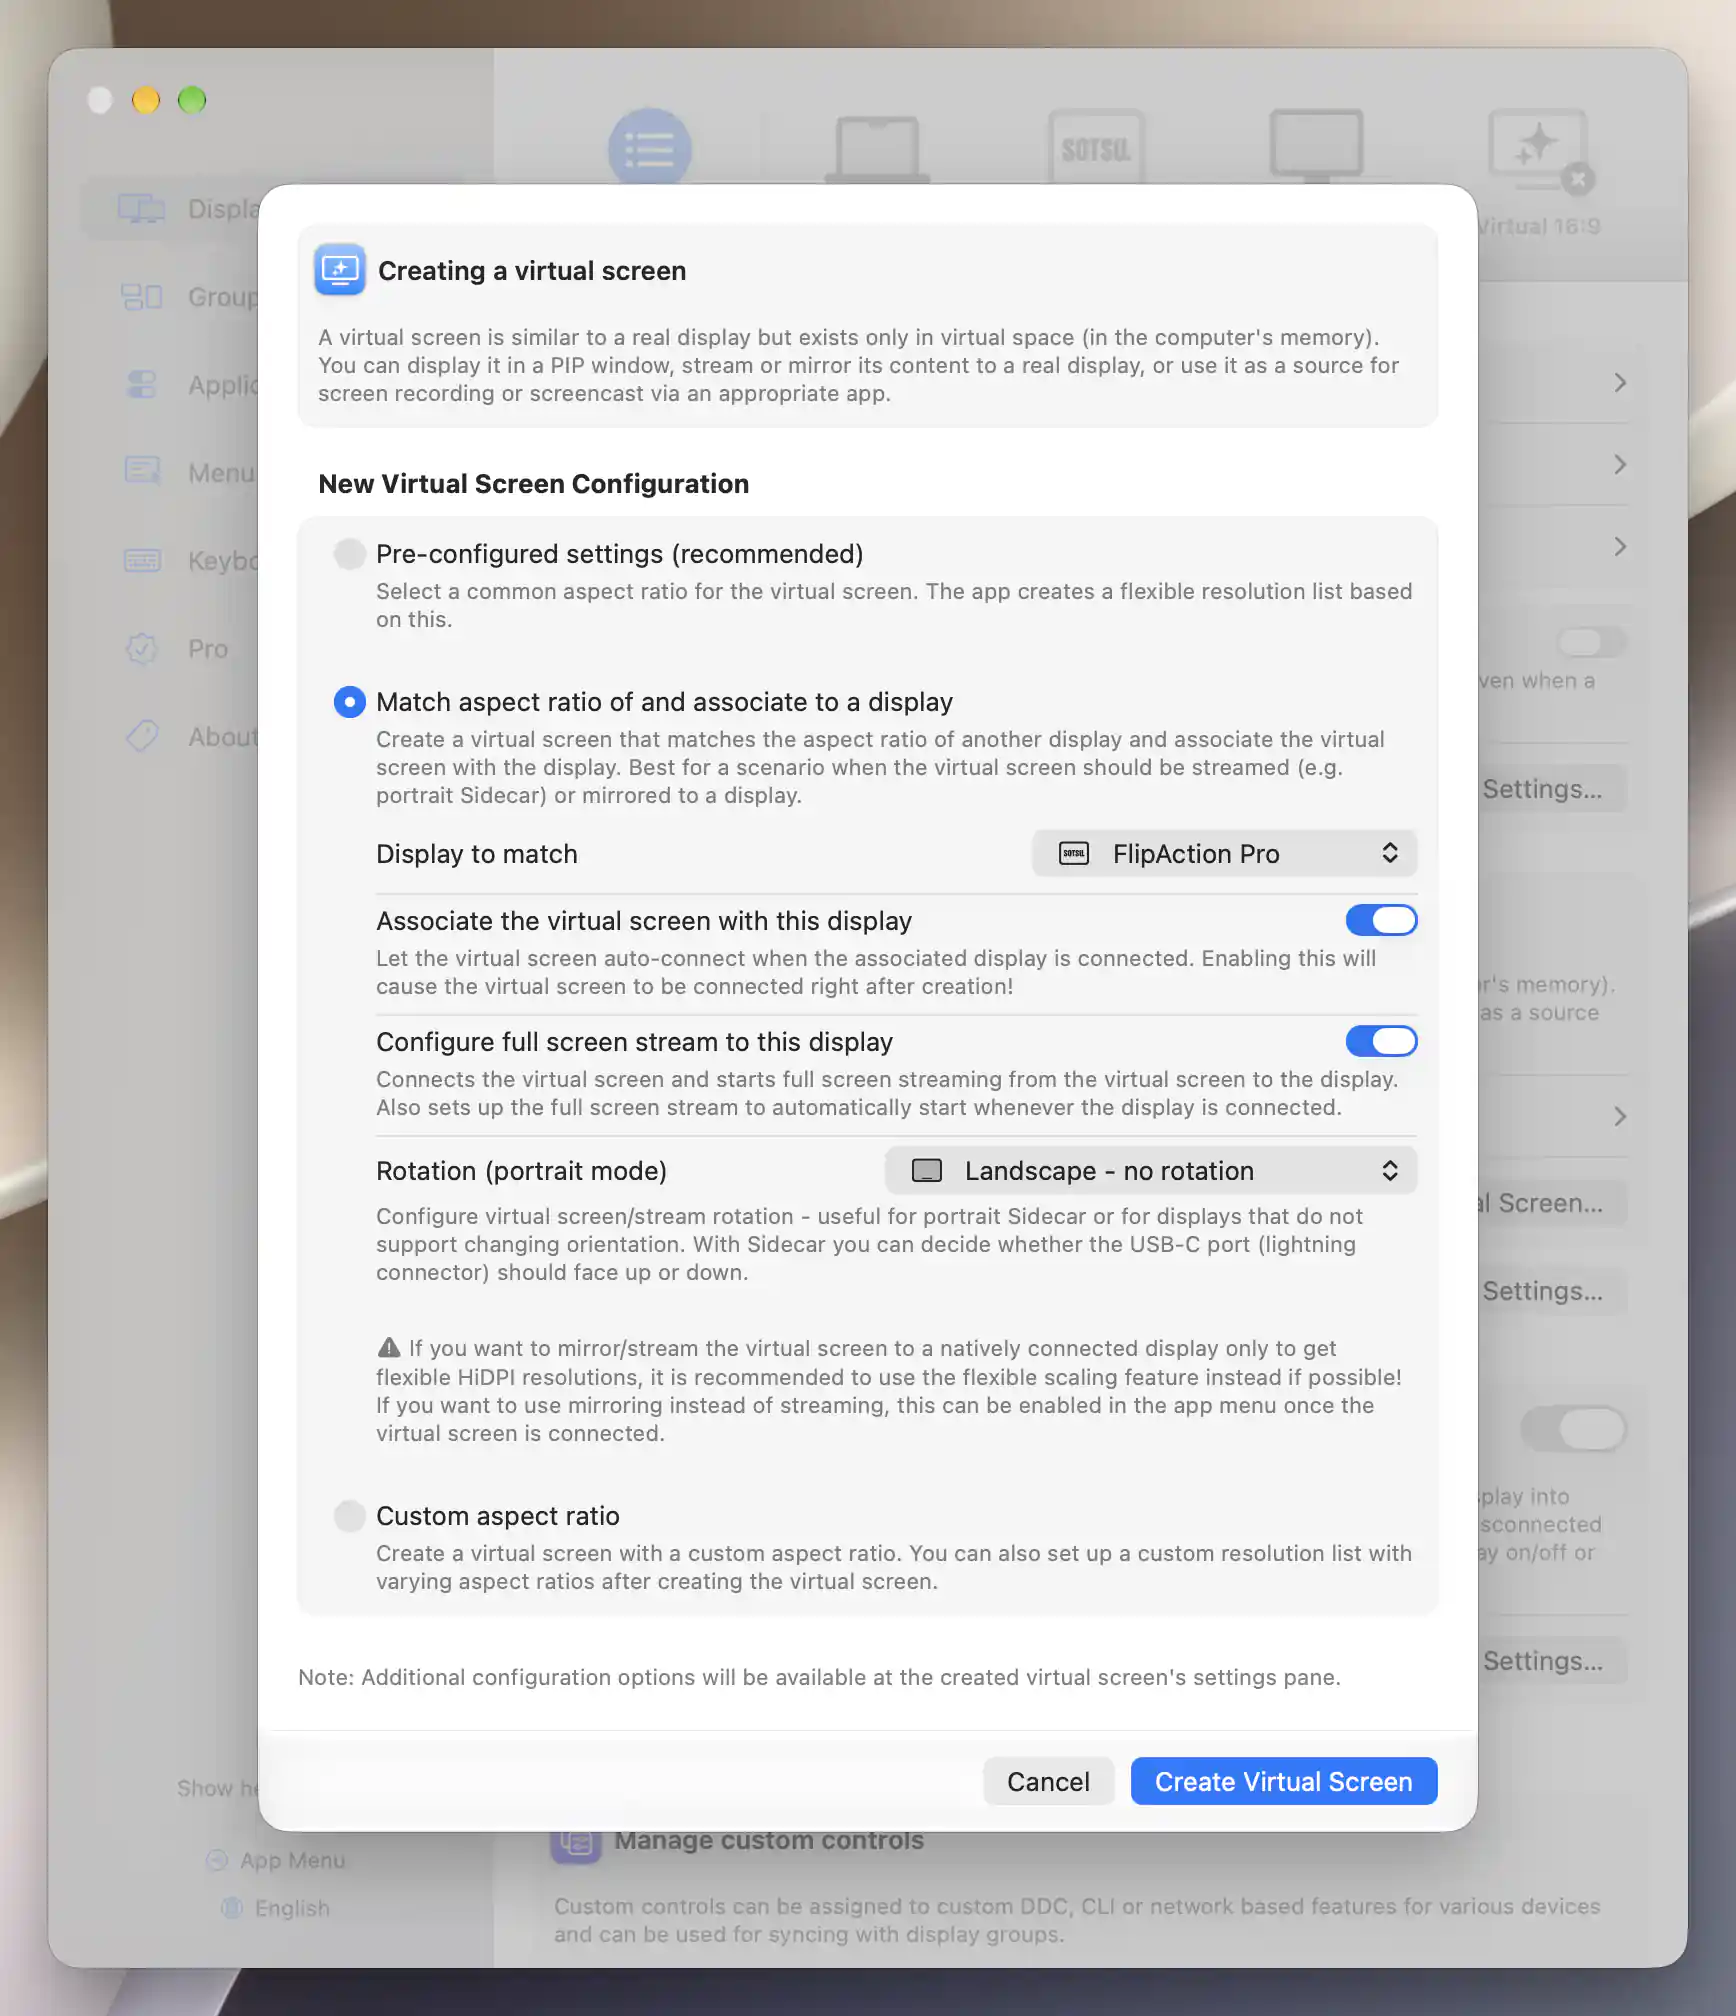1736x2016 pixels.
Task: Select the list overview icon in toolbar
Action: coord(650,148)
